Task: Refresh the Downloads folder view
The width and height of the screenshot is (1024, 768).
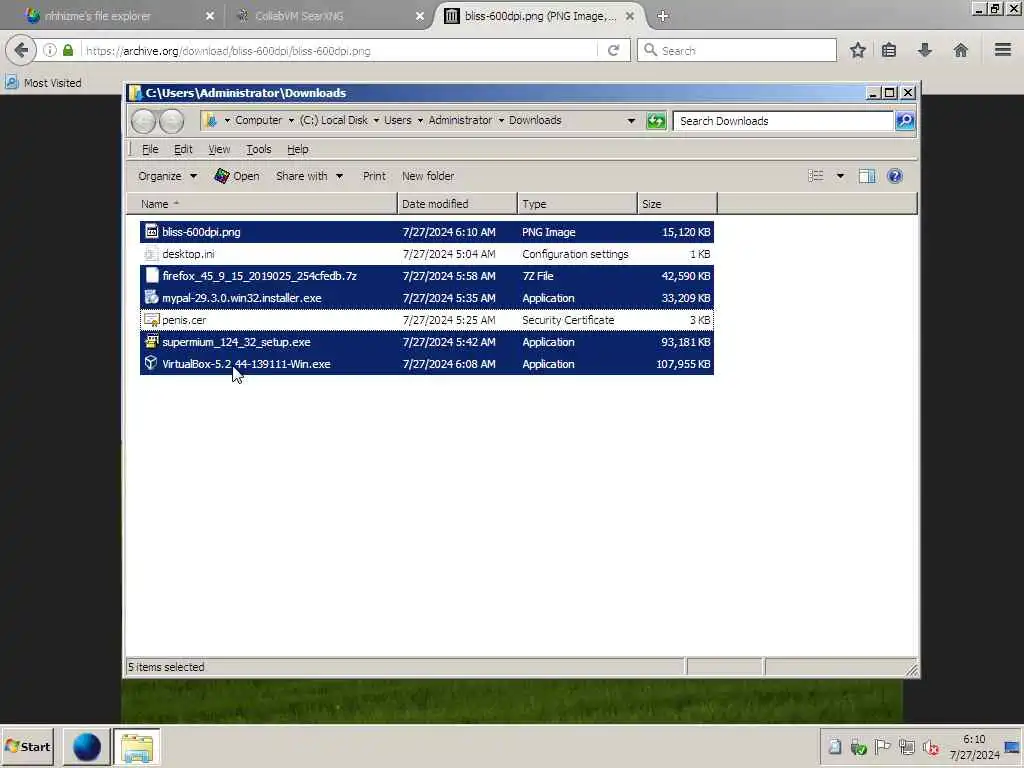Action: tap(656, 121)
